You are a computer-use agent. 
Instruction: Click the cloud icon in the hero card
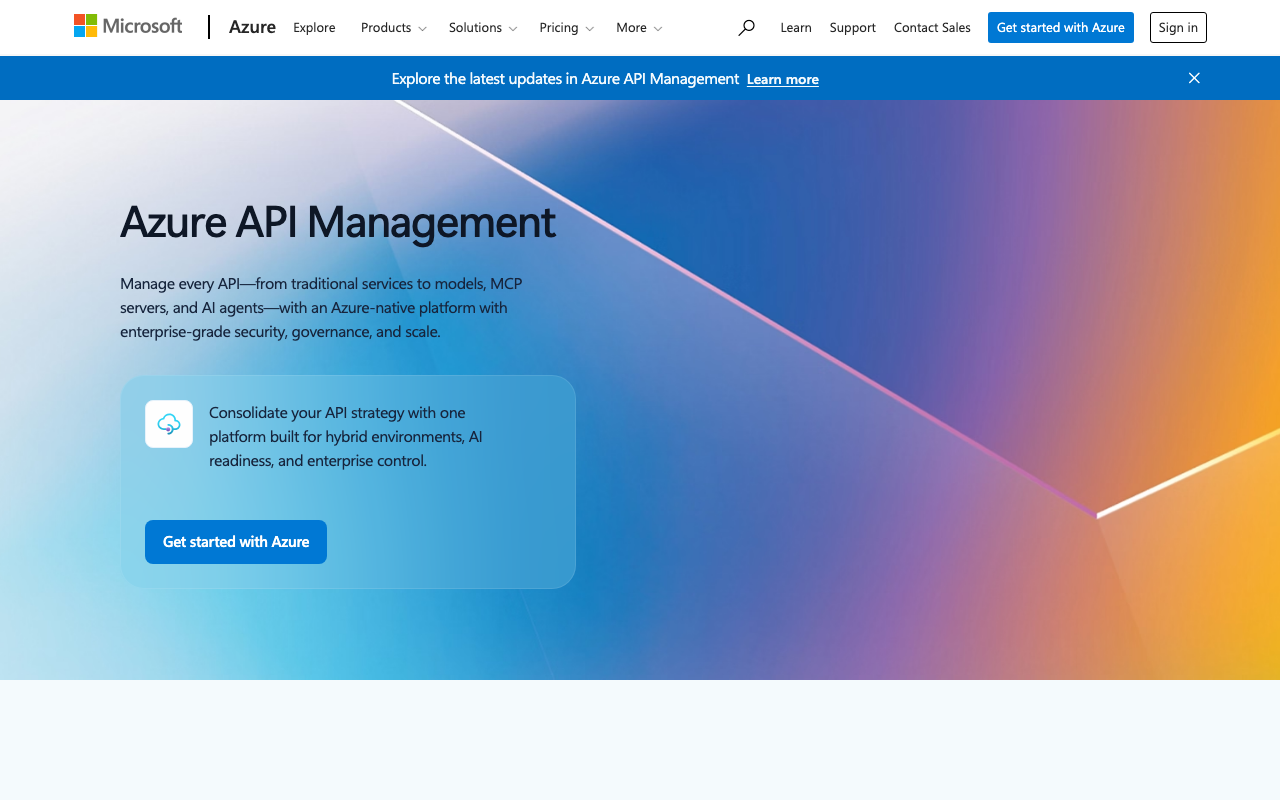pyautogui.click(x=169, y=424)
